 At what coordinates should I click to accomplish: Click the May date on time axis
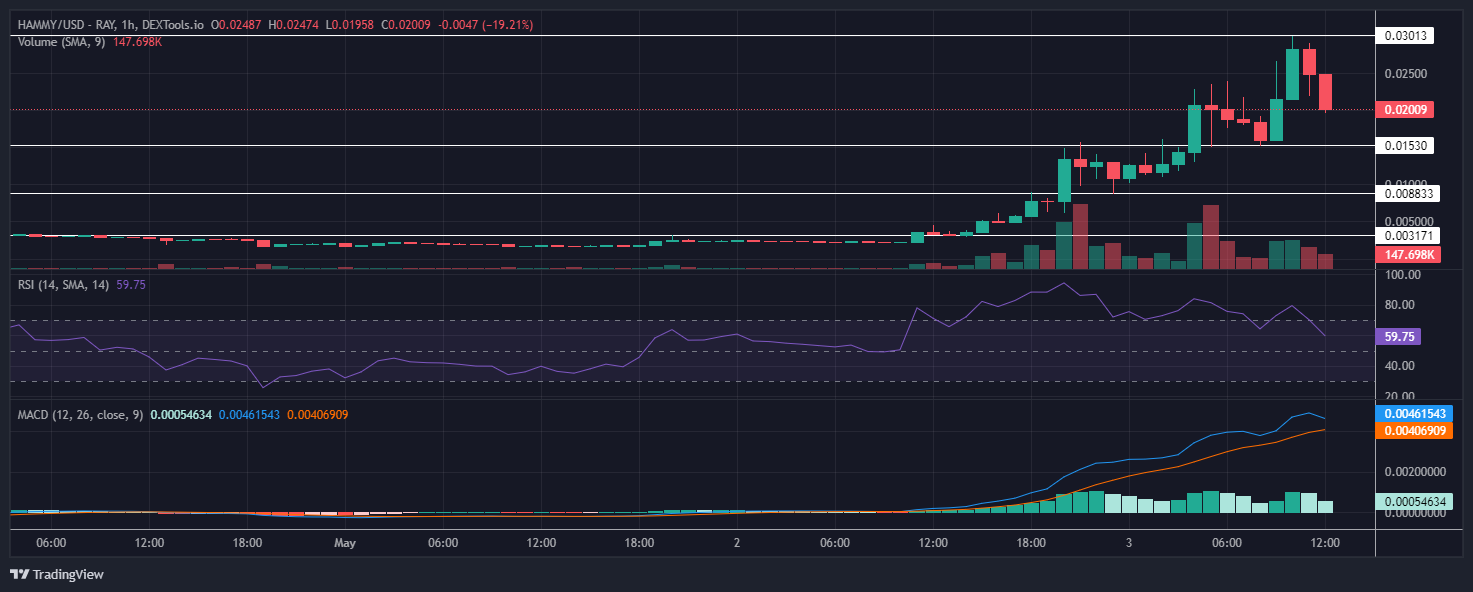(345, 543)
